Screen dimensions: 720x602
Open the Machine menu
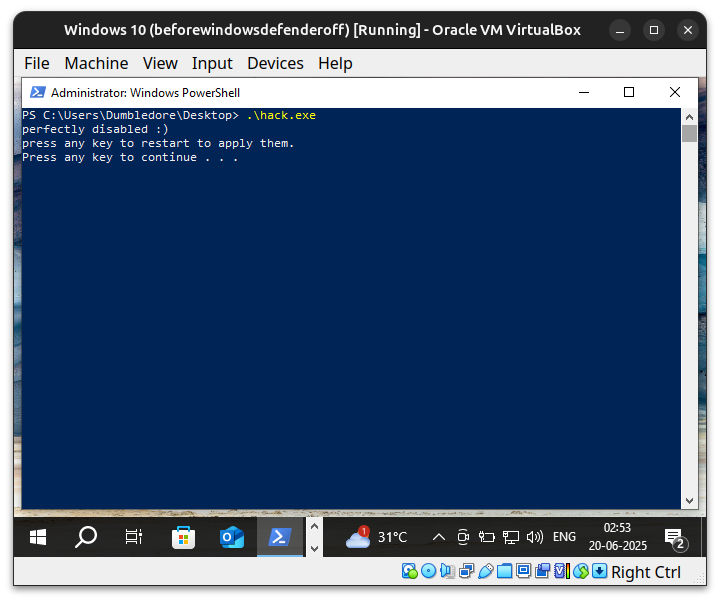(96, 63)
